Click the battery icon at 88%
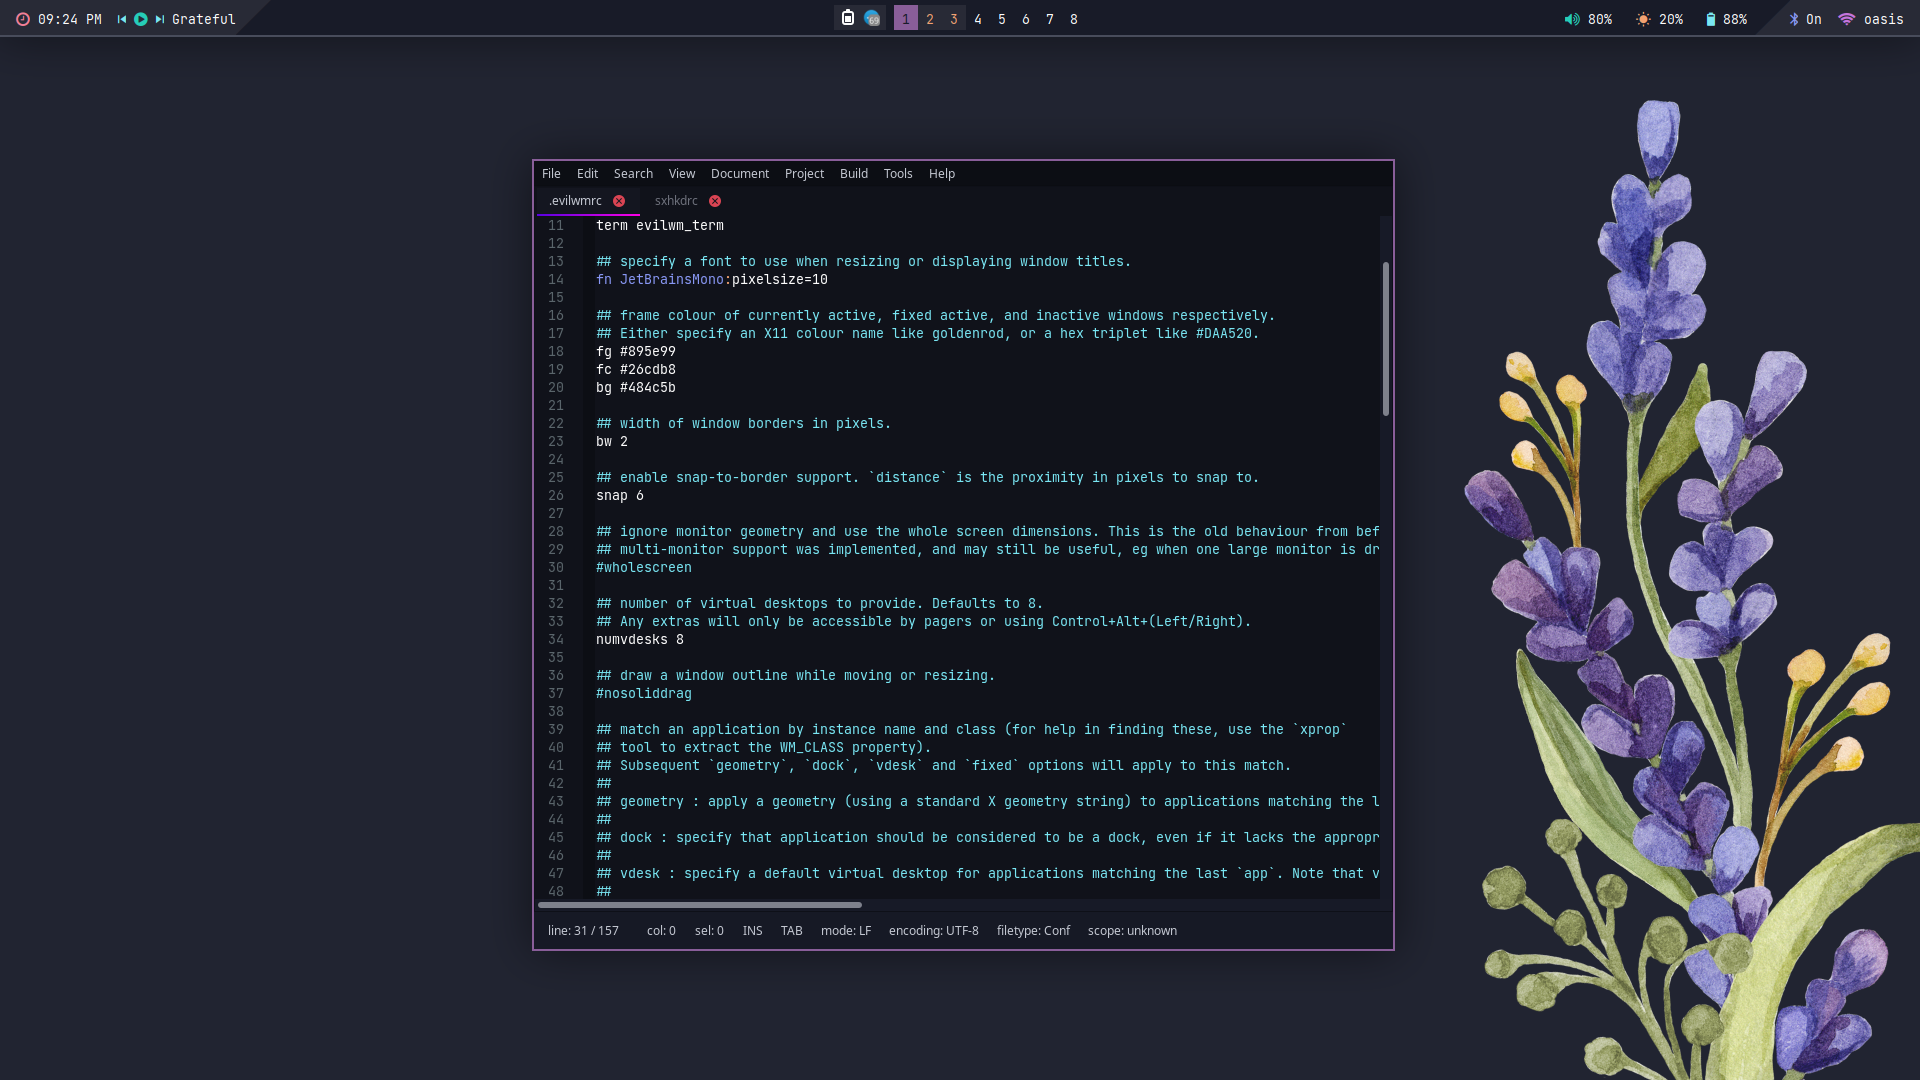The image size is (1920, 1080). [1711, 19]
